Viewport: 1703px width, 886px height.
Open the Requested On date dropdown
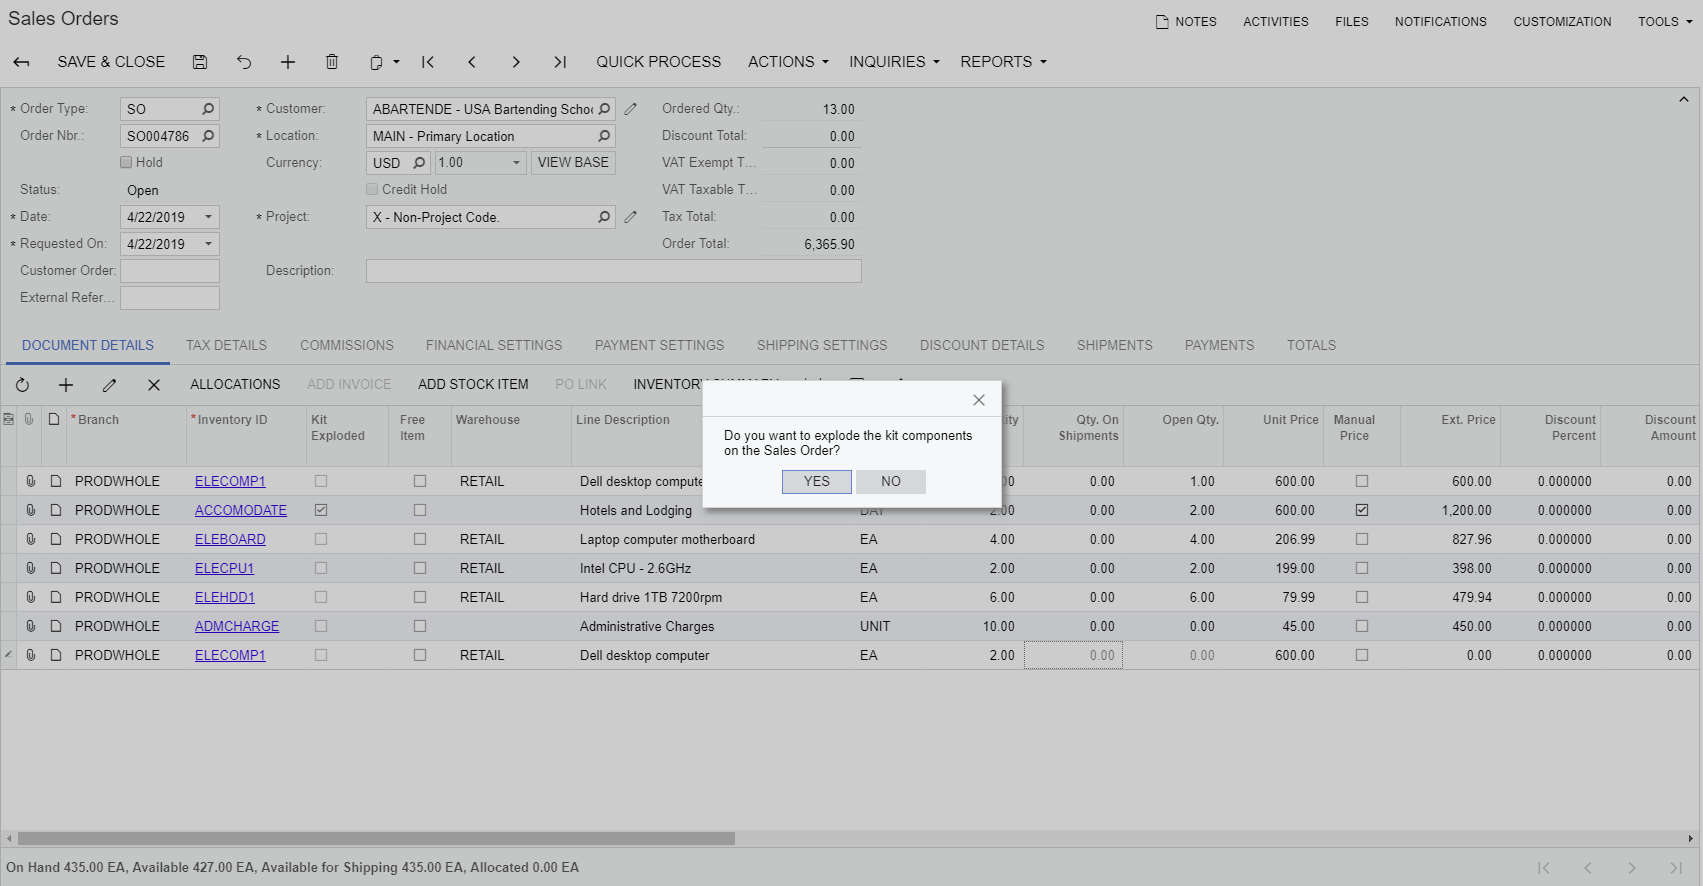coord(208,244)
